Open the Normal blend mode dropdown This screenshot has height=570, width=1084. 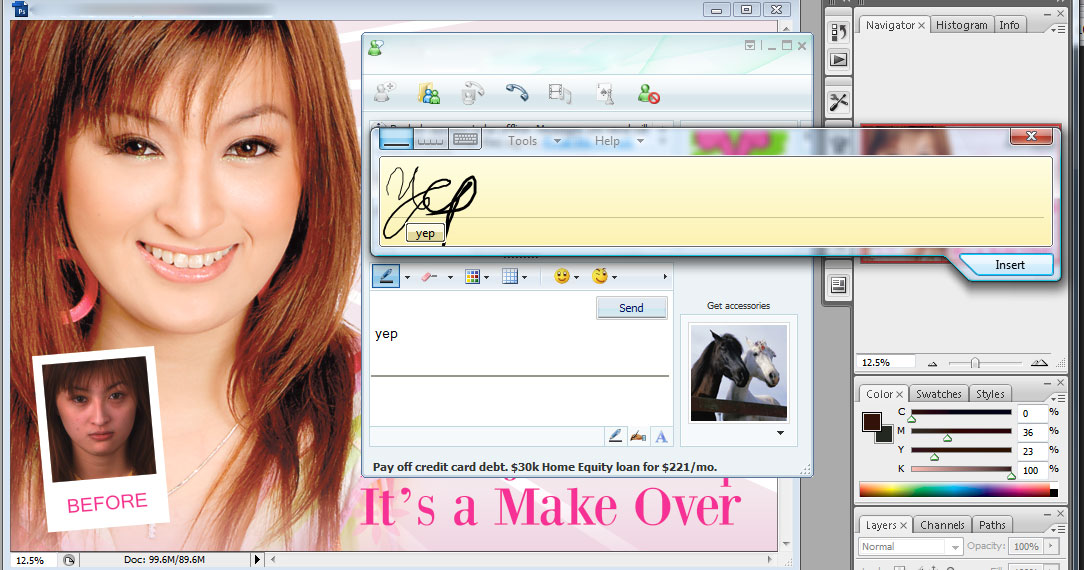(910, 547)
